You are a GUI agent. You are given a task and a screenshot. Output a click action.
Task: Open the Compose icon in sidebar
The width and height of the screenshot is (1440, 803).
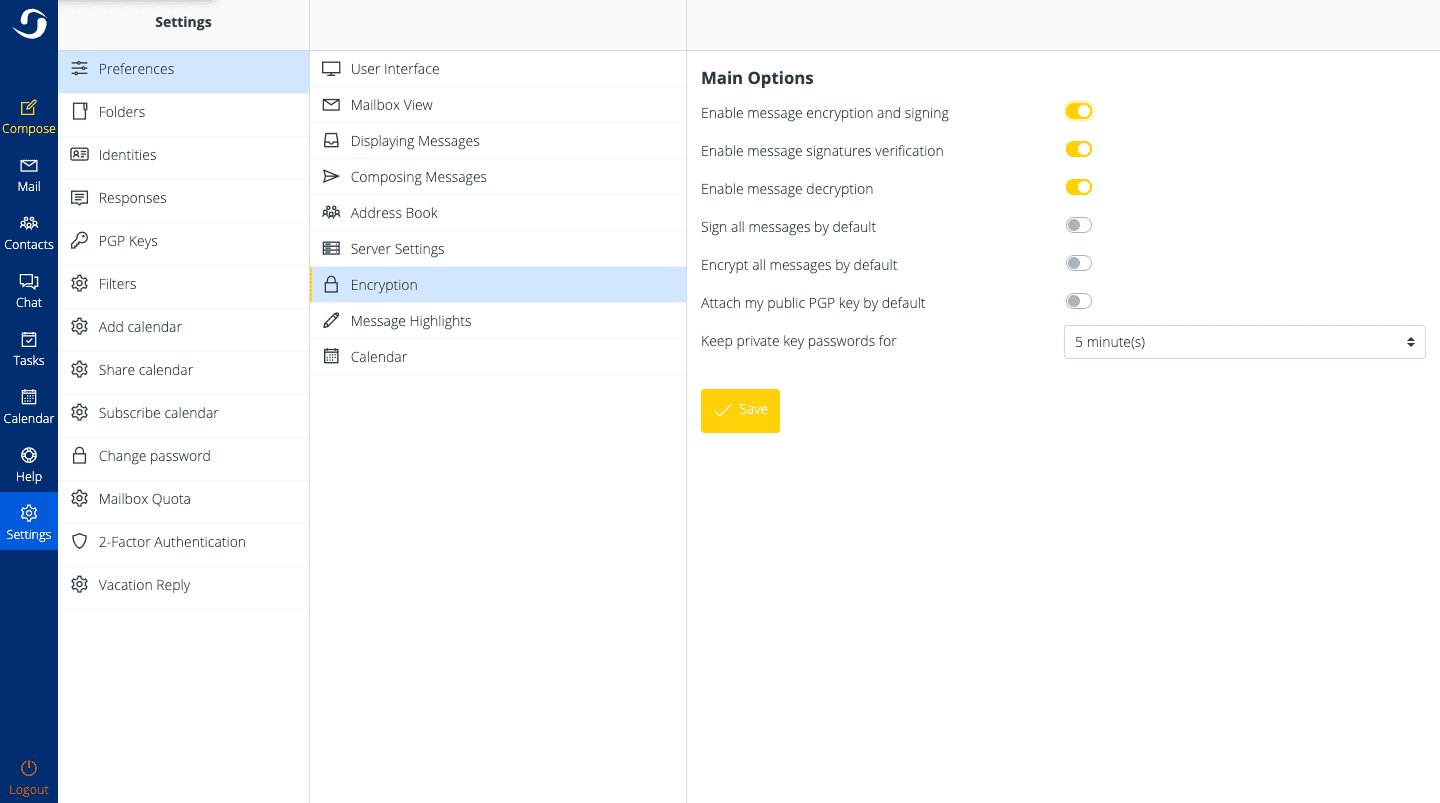(x=29, y=108)
